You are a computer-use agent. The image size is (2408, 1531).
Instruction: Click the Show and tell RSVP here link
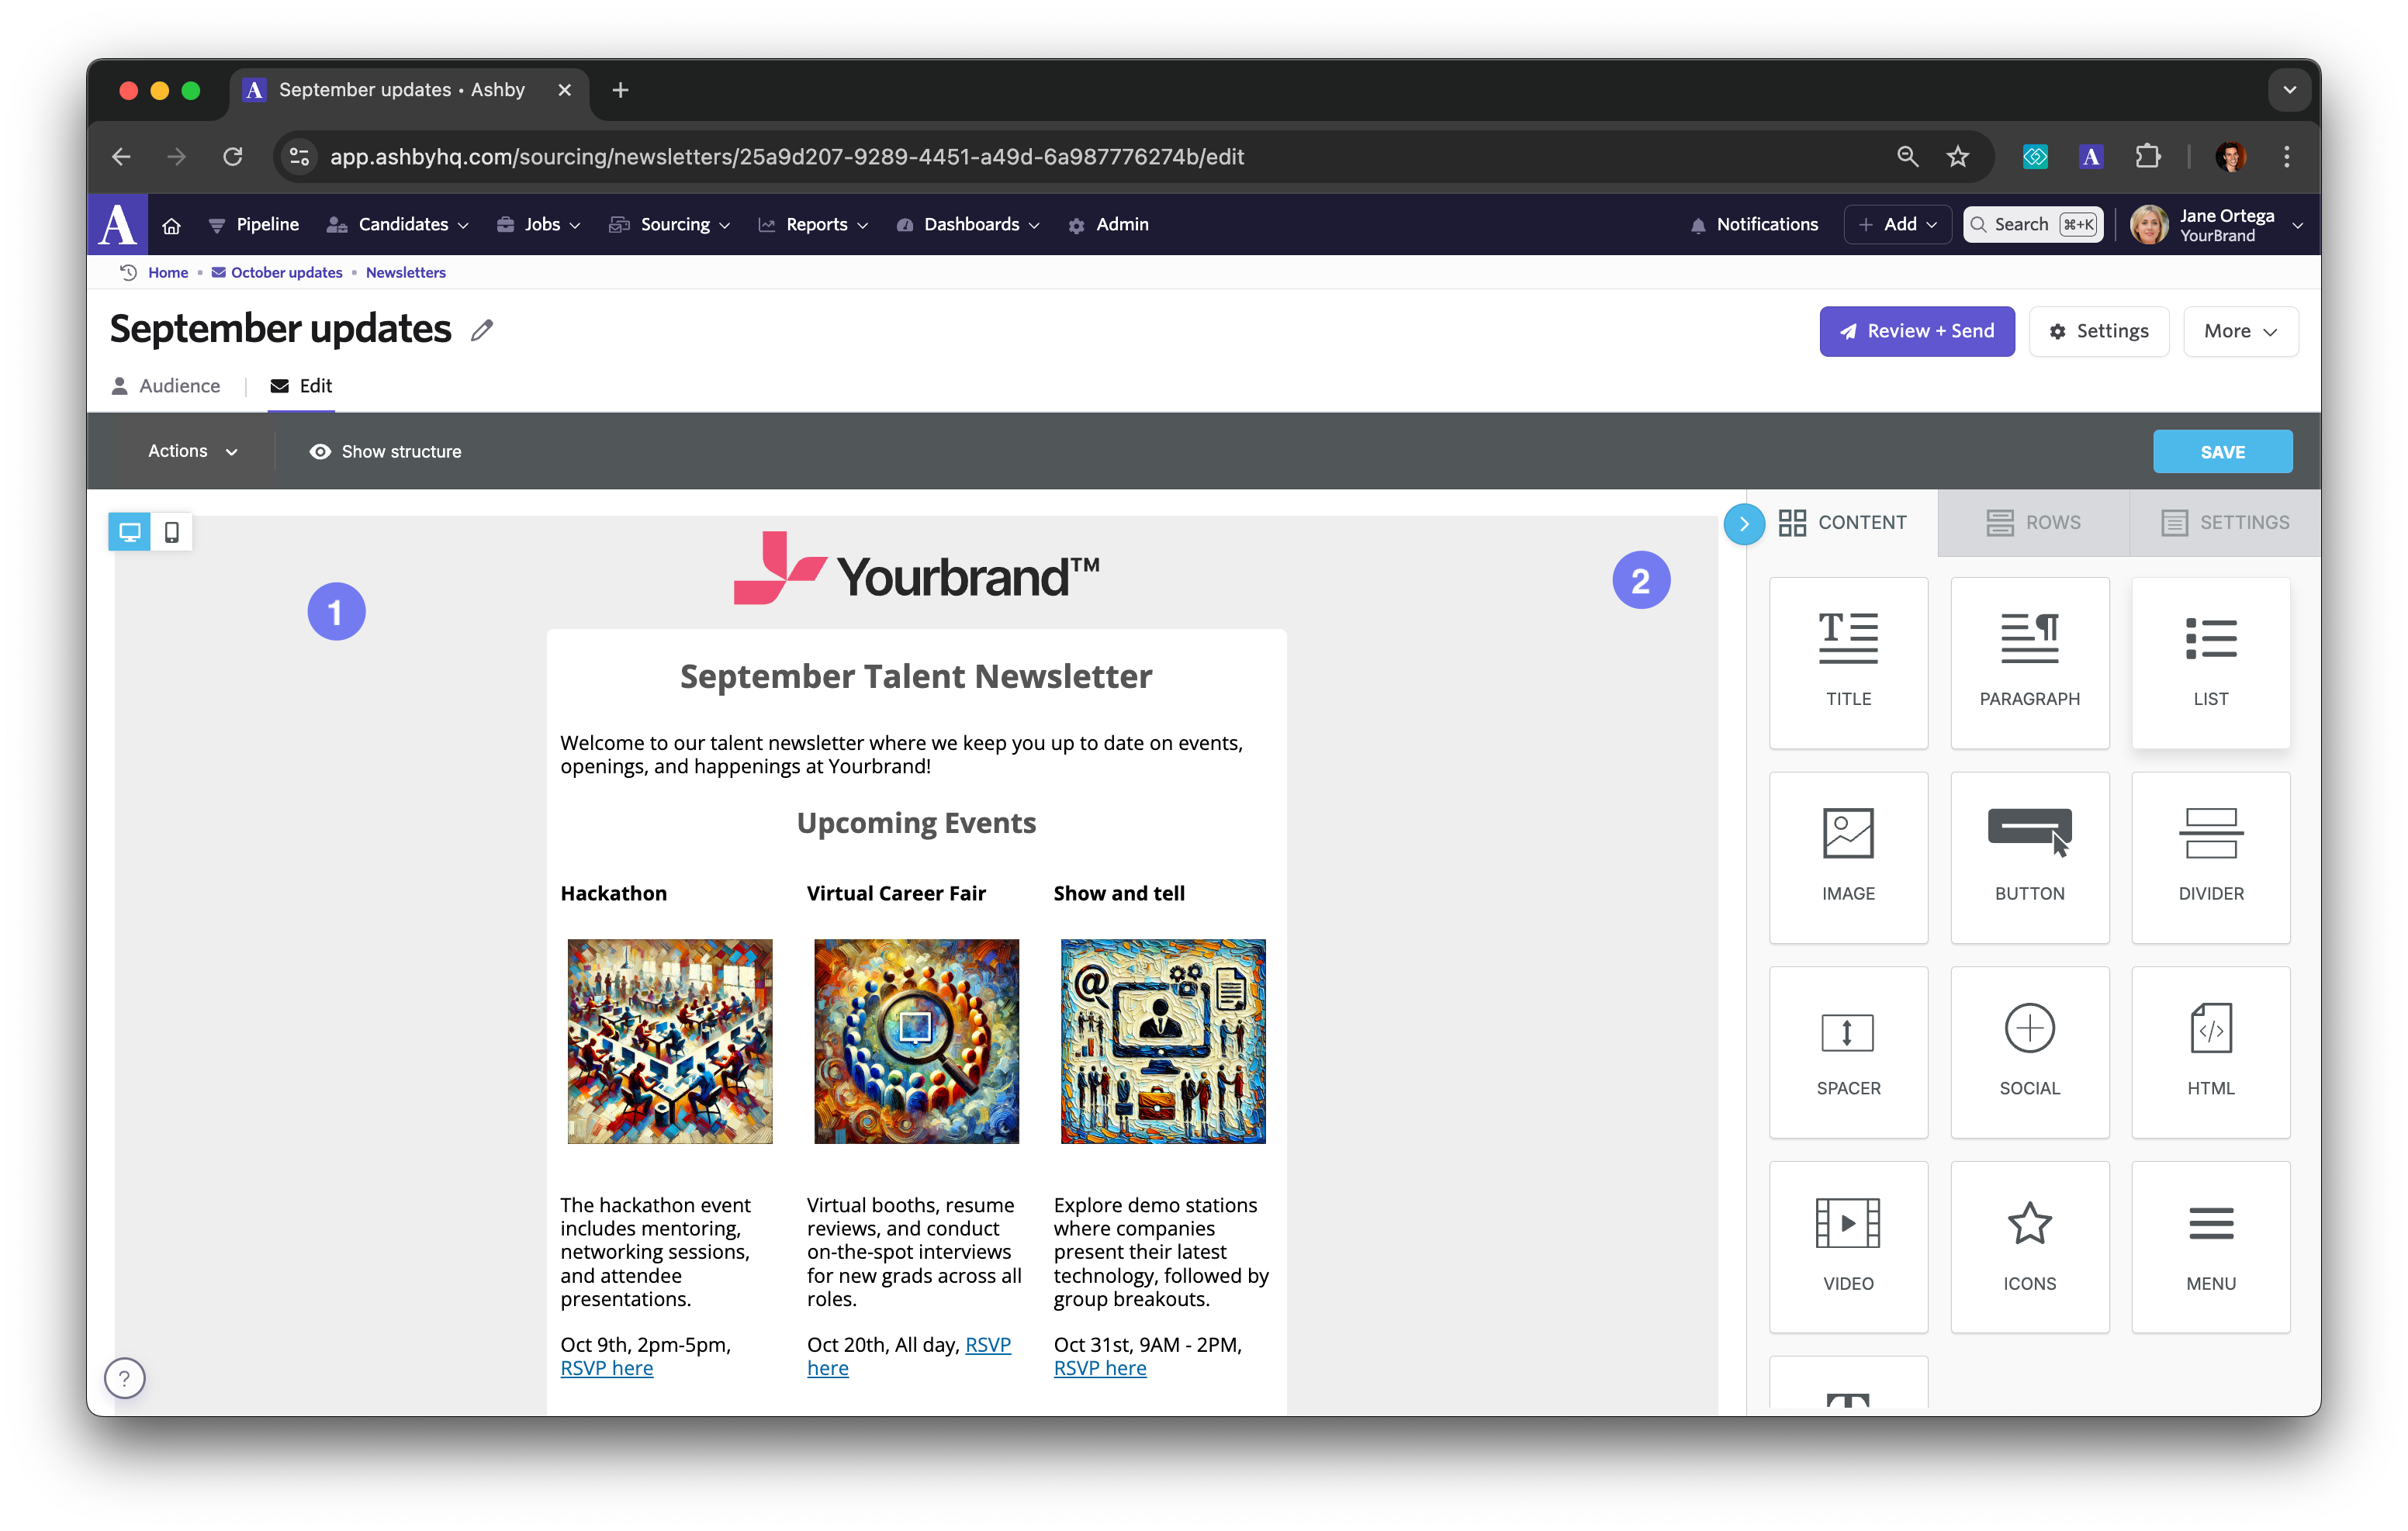(x=1100, y=1368)
